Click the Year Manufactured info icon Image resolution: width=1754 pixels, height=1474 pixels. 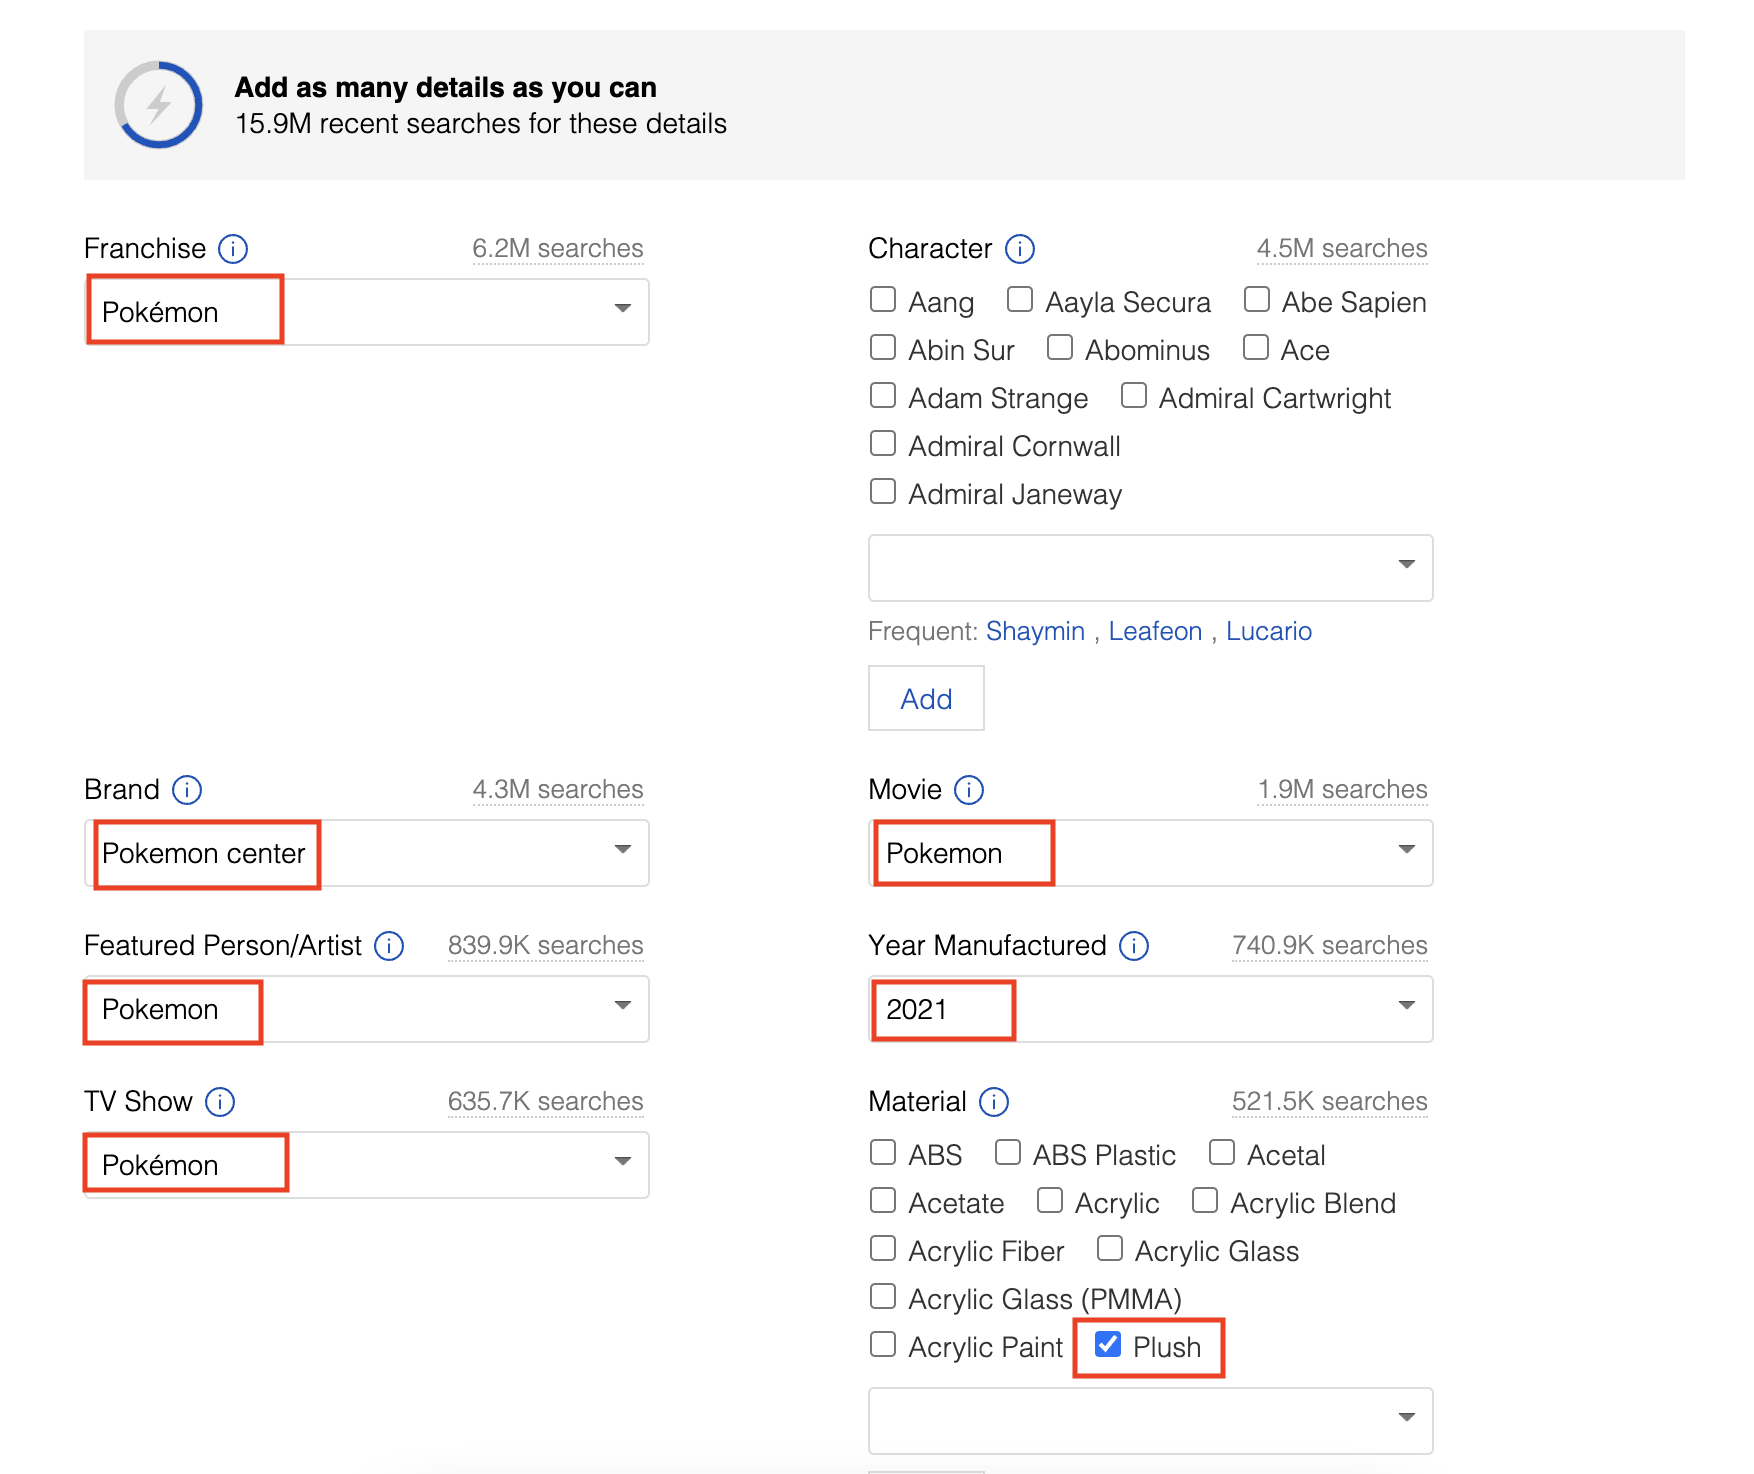coord(1134,946)
